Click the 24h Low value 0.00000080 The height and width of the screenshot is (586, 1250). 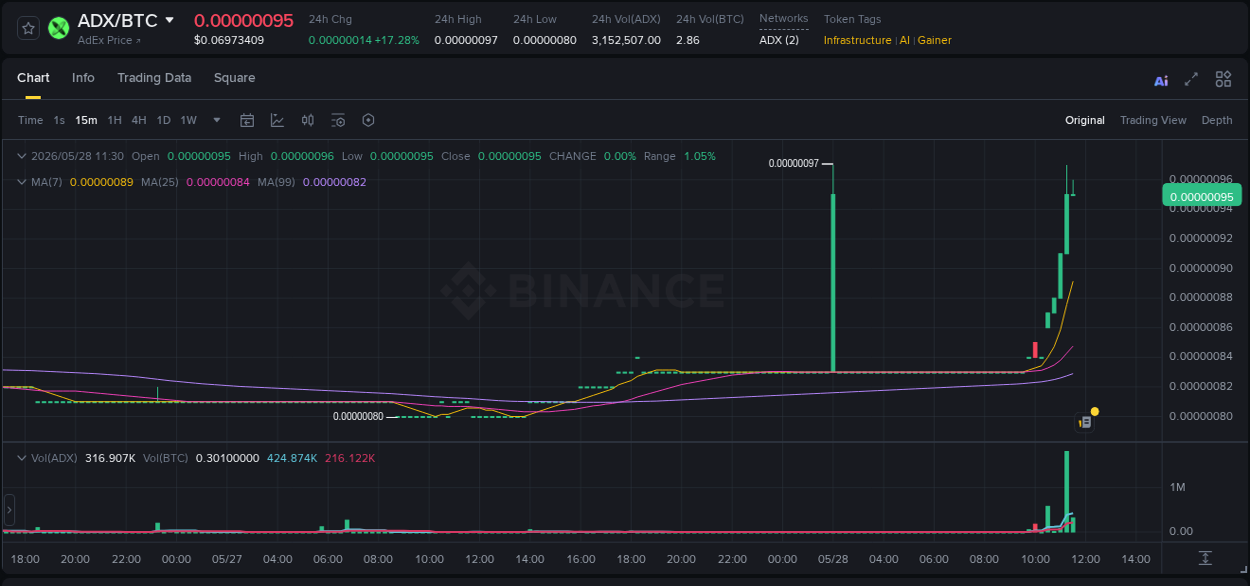coord(545,40)
